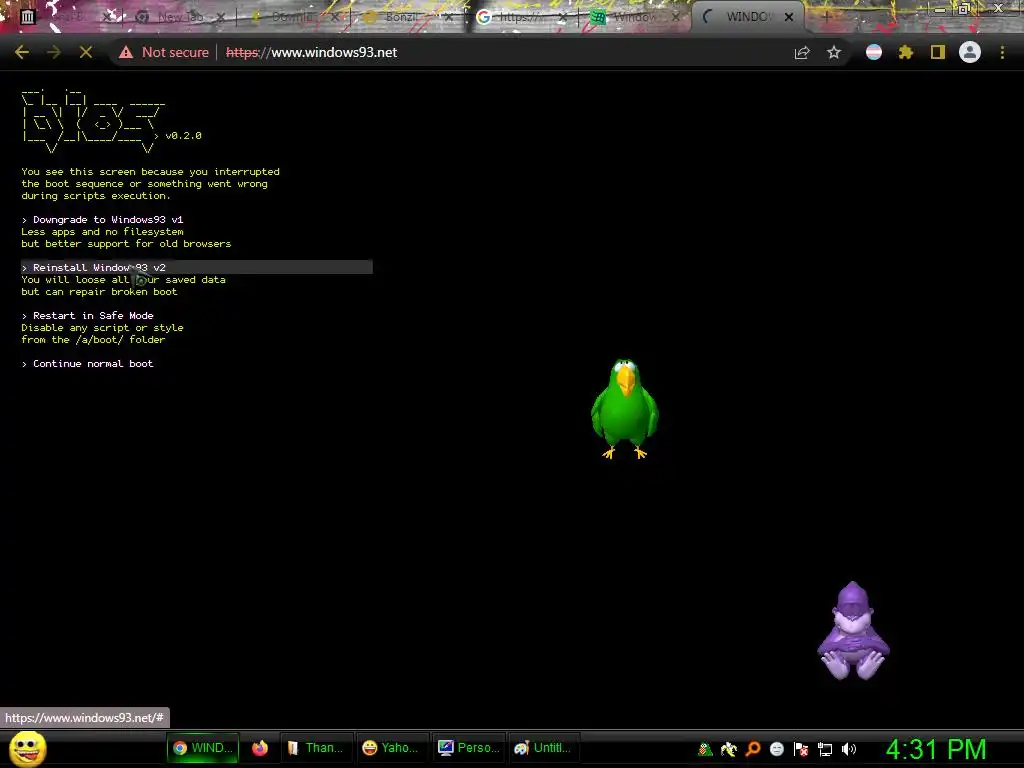Click the green parrot tray icon

(705, 748)
